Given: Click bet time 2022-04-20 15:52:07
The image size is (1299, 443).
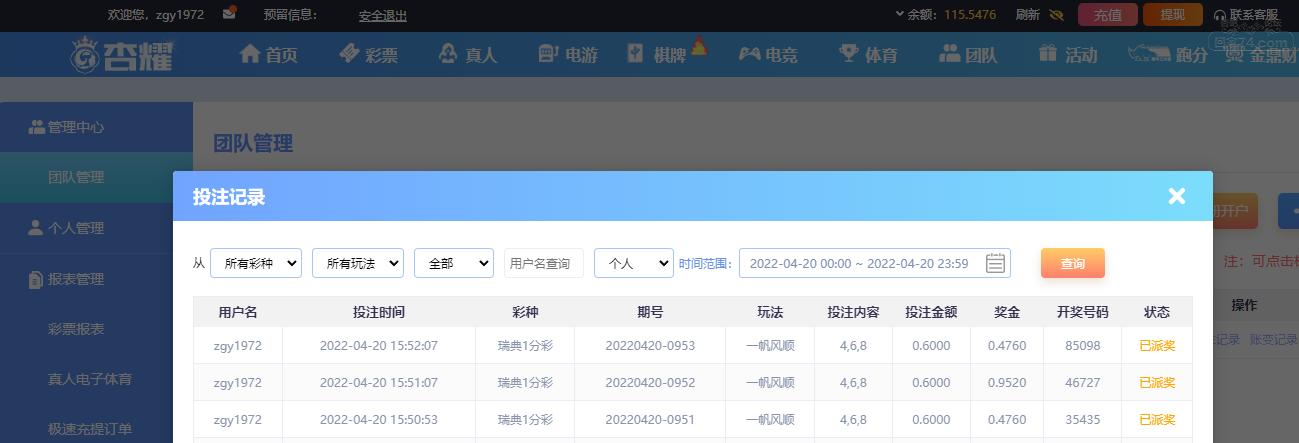Looking at the screenshot, I should [379, 346].
